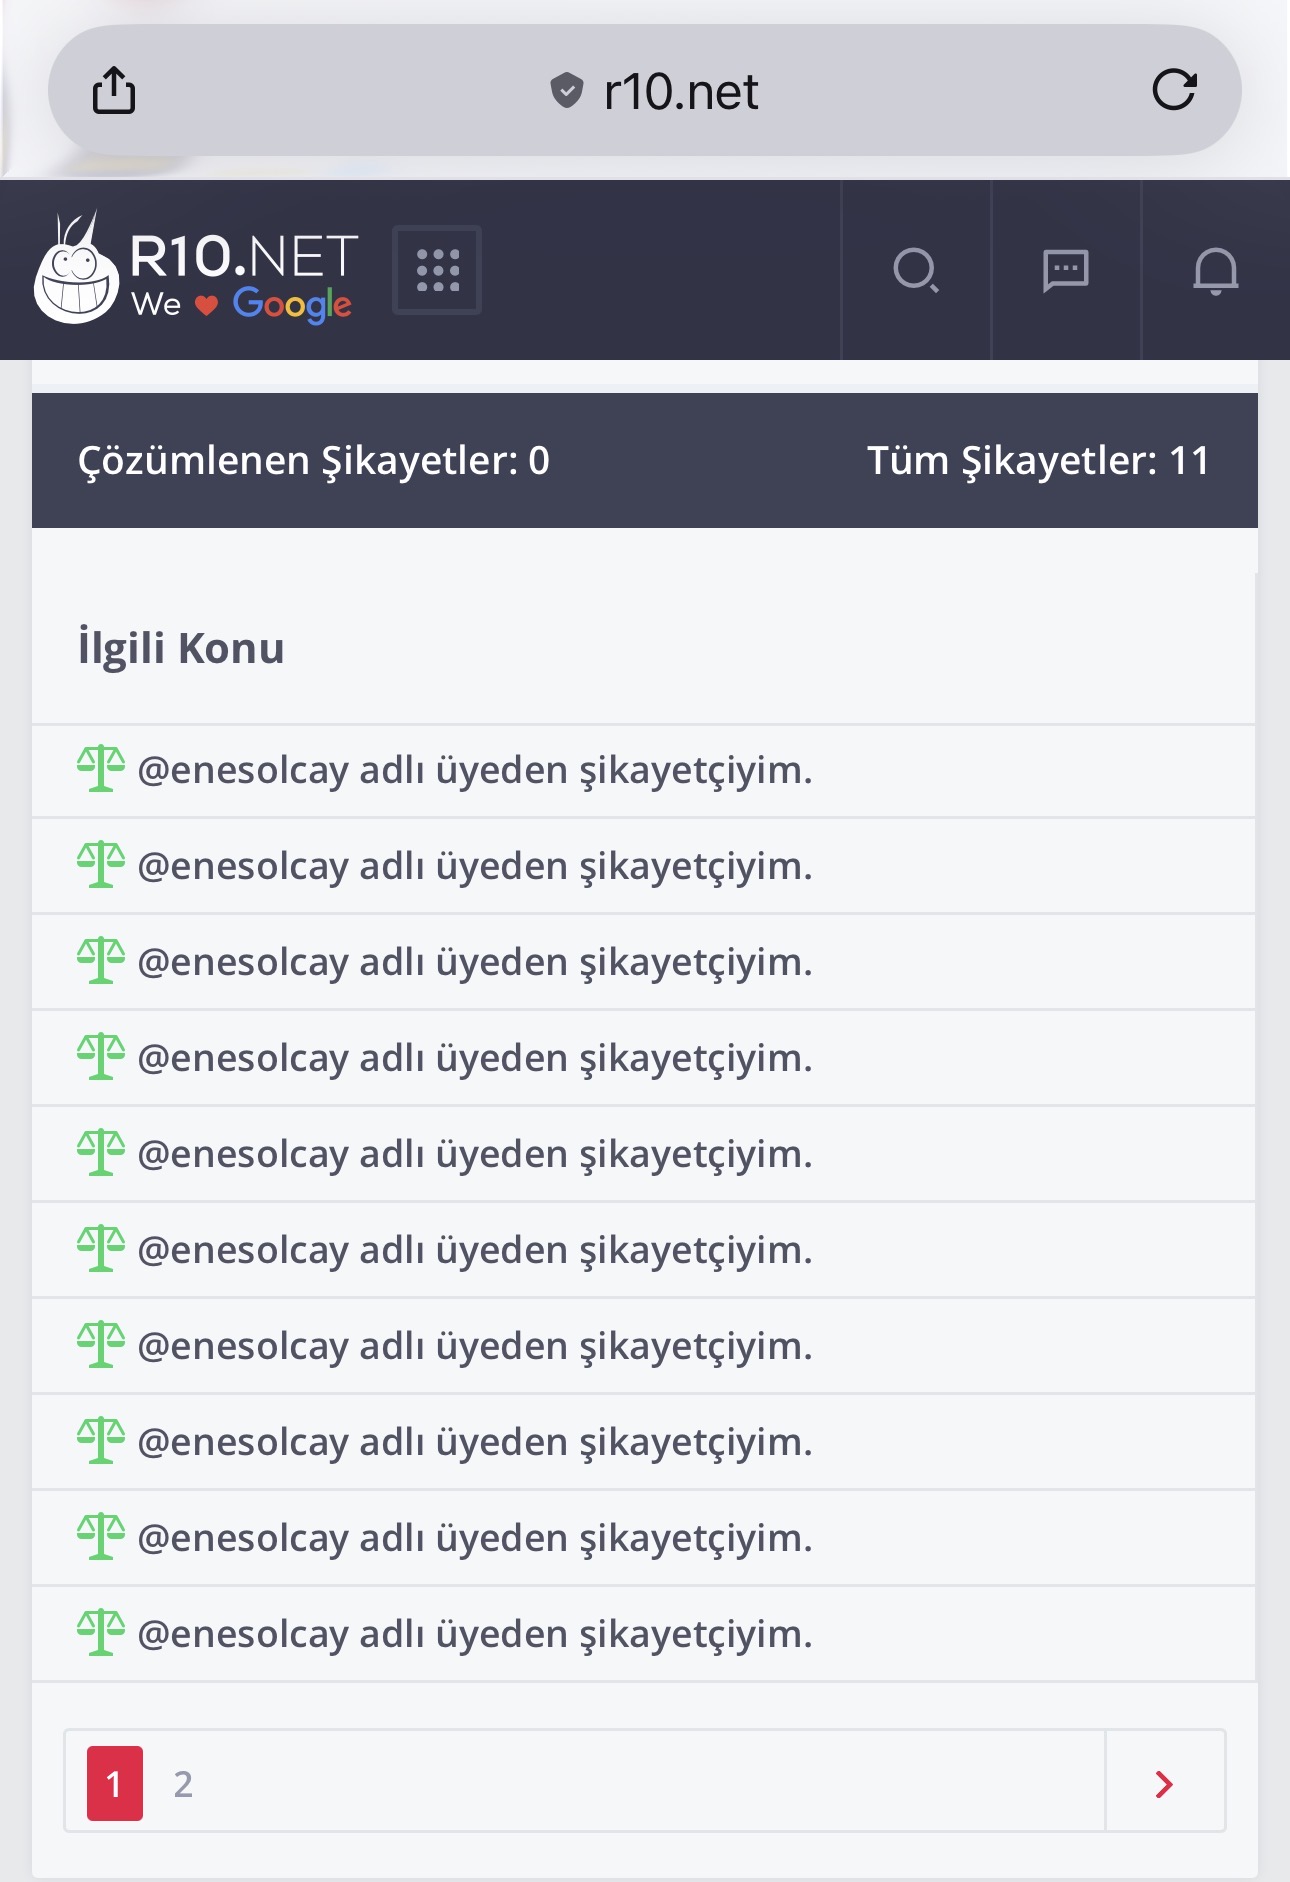
Task: Open the fifth @enesolcay complaint topic
Action: pos(474,1154)
